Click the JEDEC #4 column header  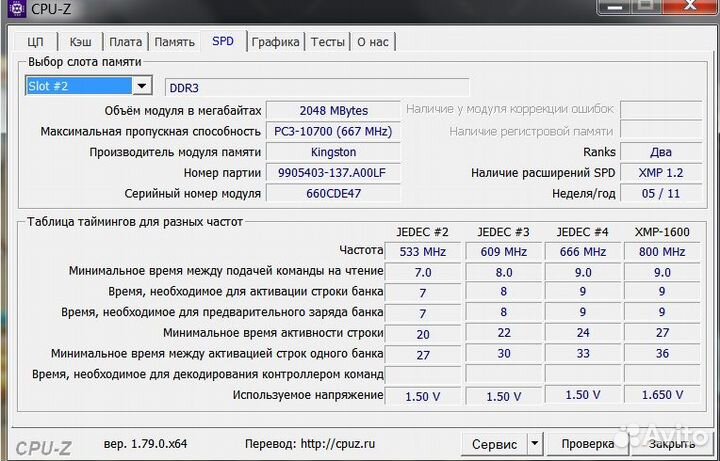pyautogui.click(x=583, y=232)
